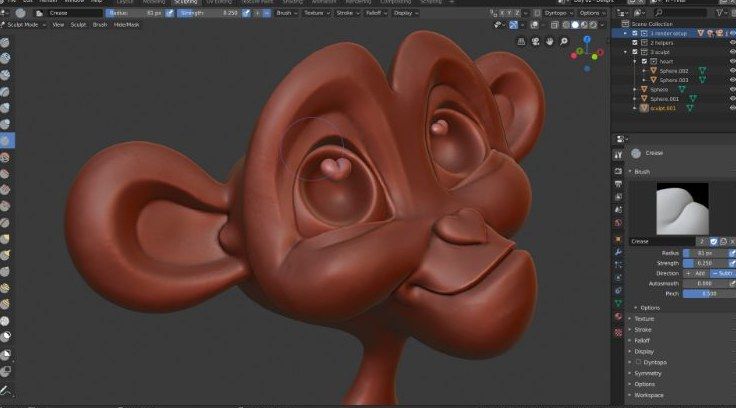736x408 pixels.
Task: Hide Sphere.002 with its eye icon
Action: (x=732, y=71)
